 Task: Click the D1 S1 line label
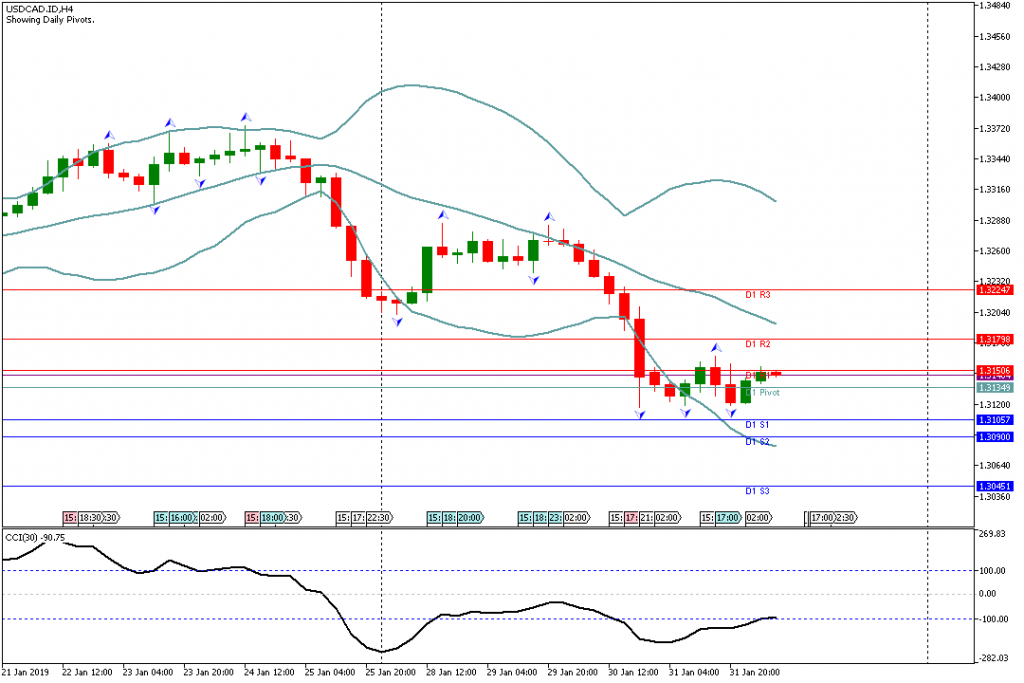tap(757, 426)
